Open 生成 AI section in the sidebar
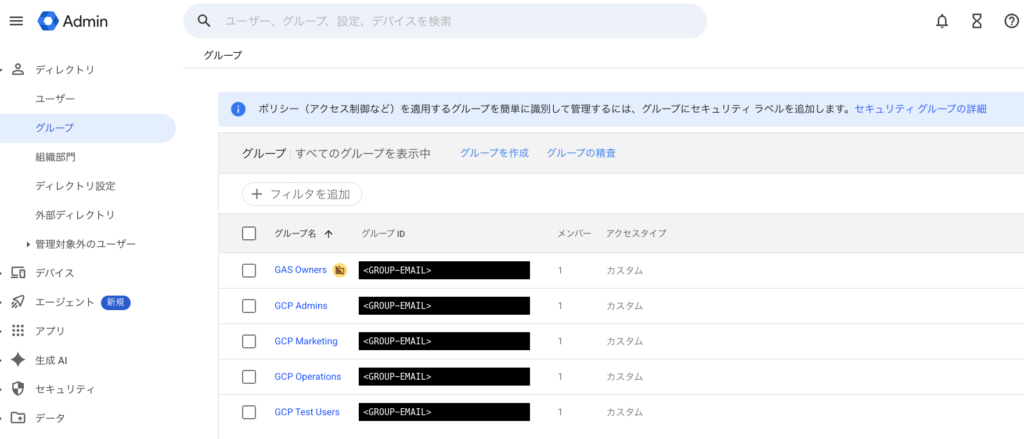 [51, 360]
